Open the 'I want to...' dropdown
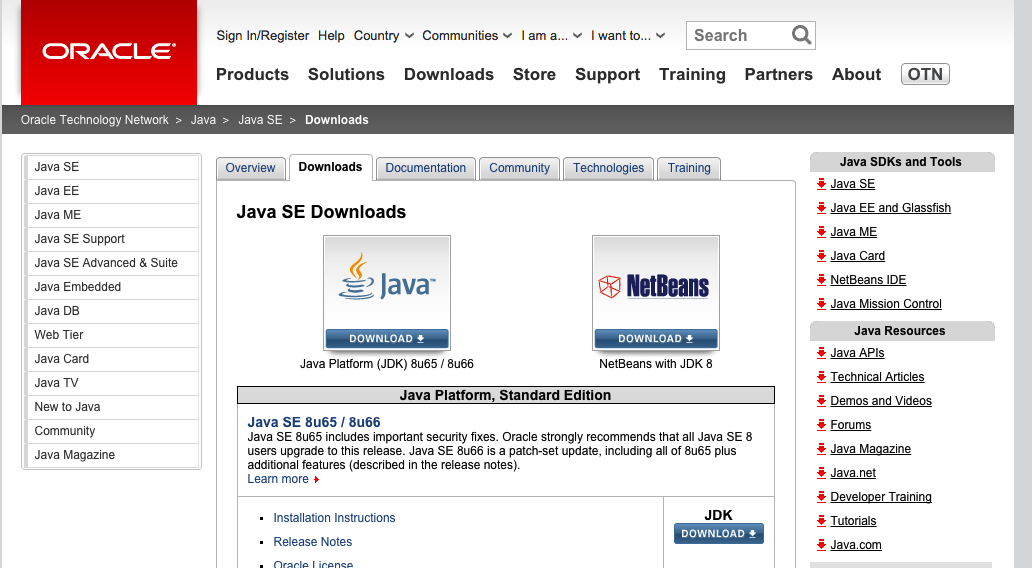The height and width of the screenshot is (568, 1032). point(628,36)
